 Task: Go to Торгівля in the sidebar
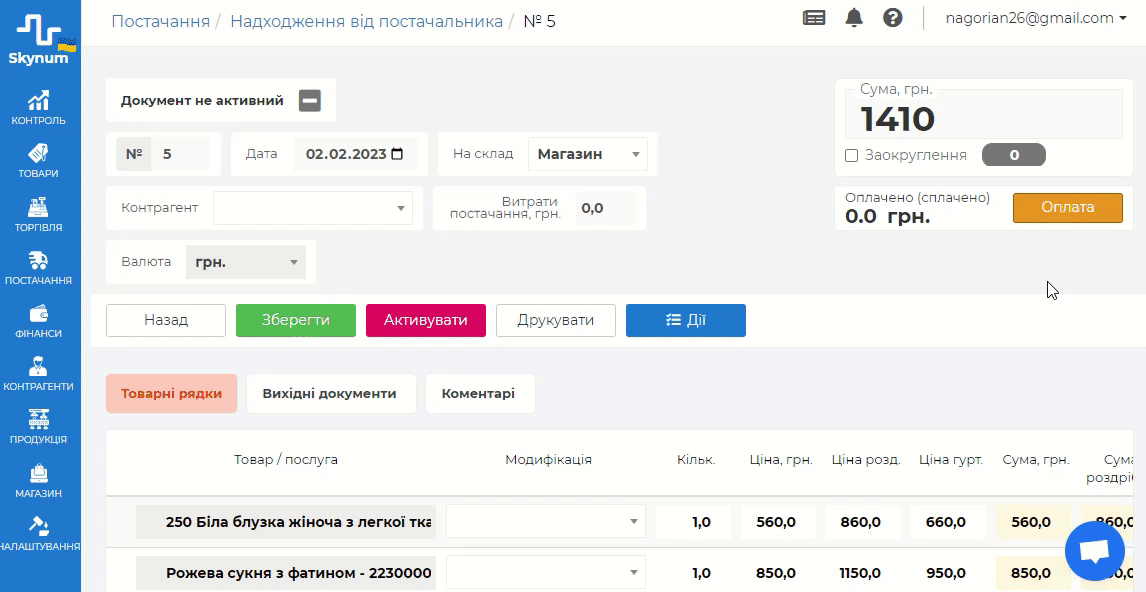coord(39,214)
